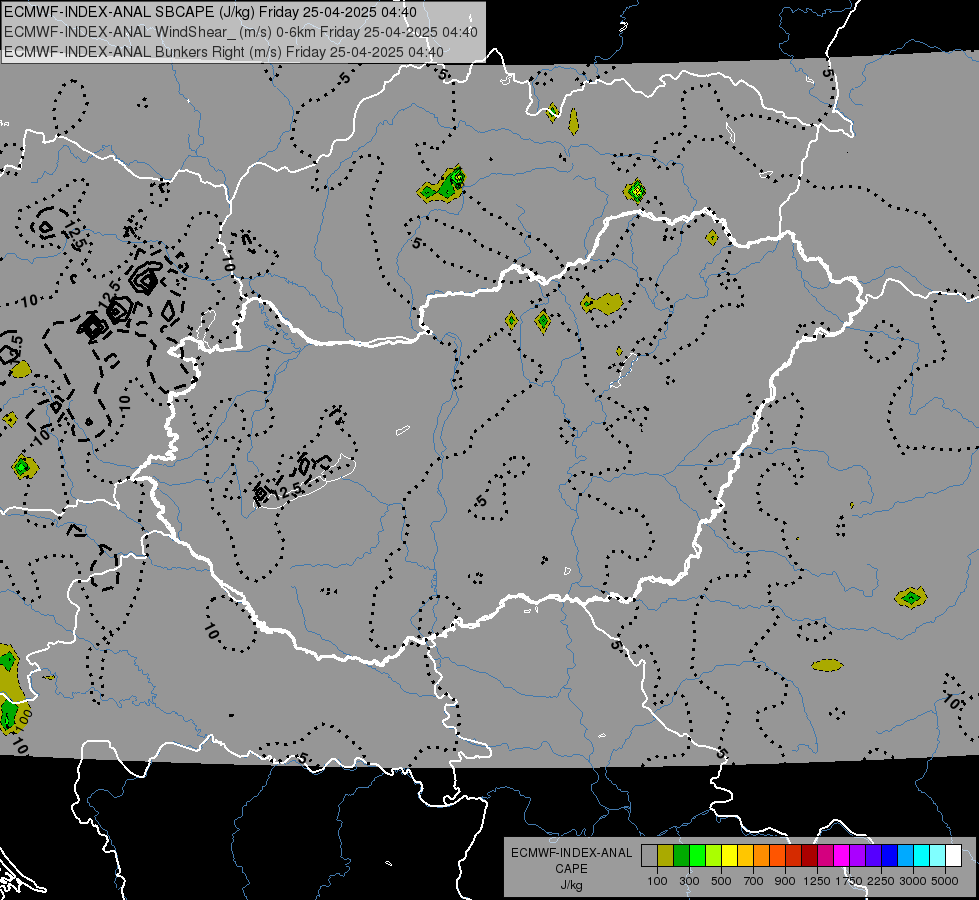The height and width of the screenshot is (900, 979).
Task: Select the pure blue 2250 legend swatch
Action: coord(890,855)
